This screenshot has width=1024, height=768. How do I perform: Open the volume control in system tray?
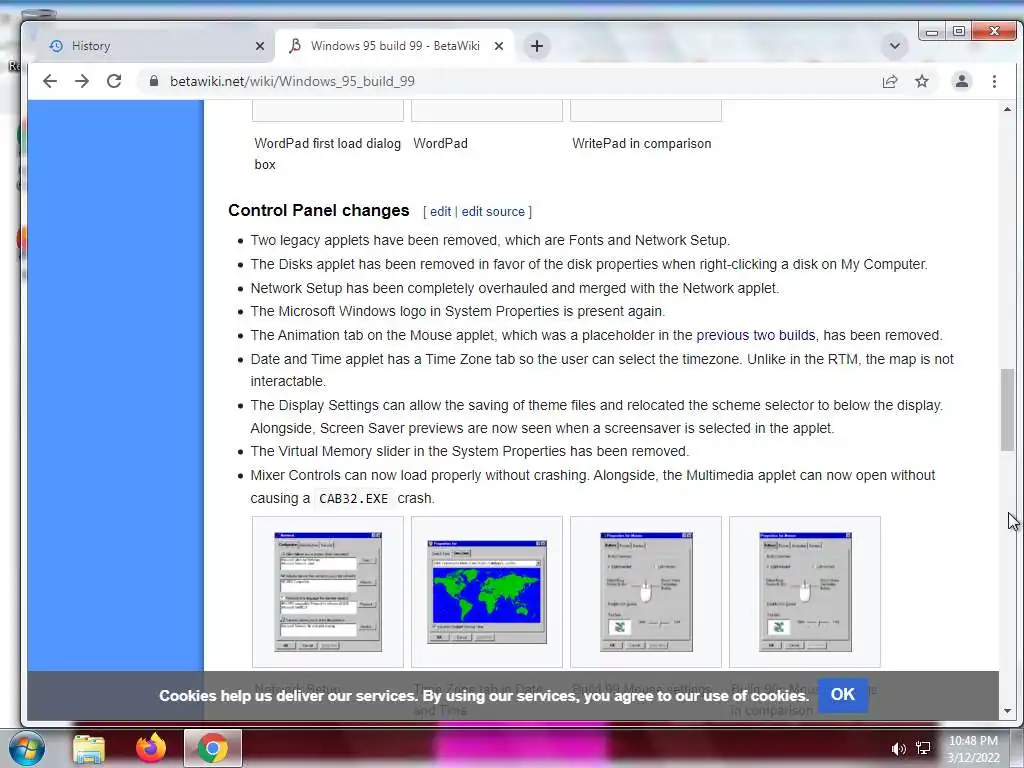click(899, 749)
